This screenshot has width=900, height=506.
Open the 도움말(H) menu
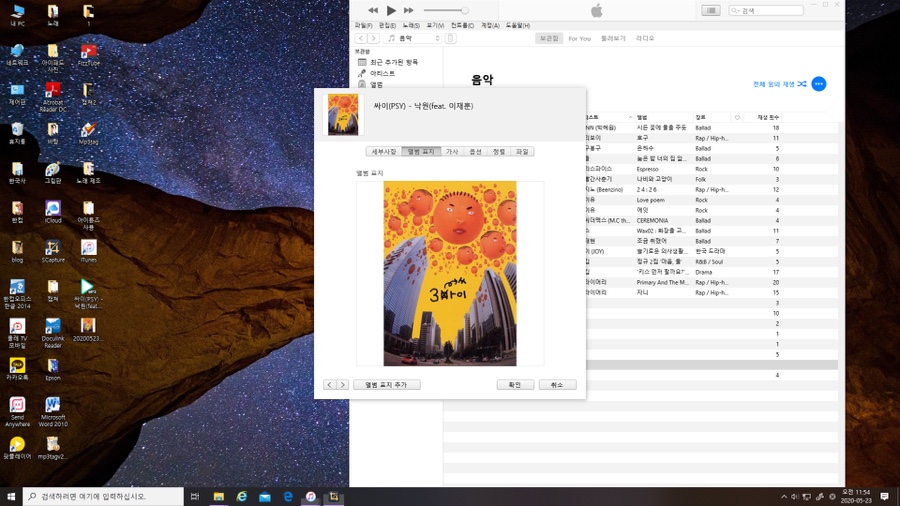click(x=518, y=25)
